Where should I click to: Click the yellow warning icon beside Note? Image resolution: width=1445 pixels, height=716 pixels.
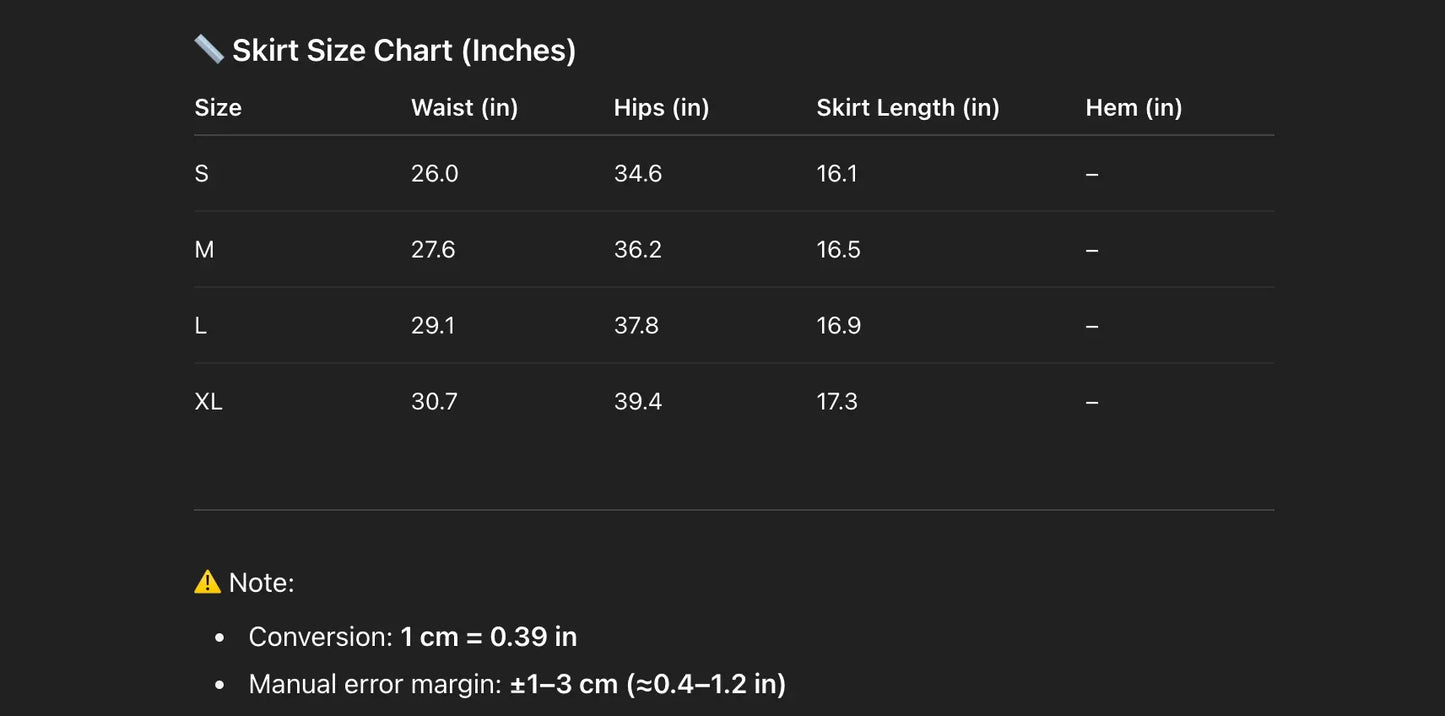(x=207, y=582)
